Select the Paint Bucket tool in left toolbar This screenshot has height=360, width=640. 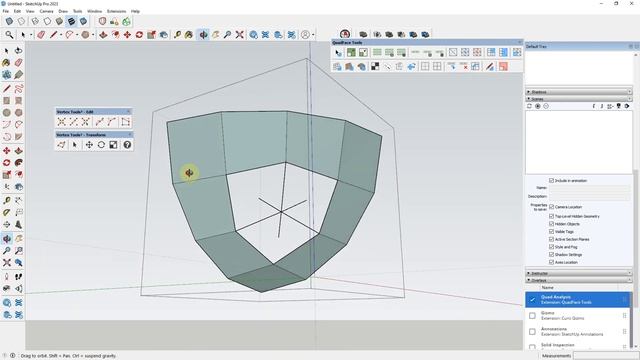(x=6, y=63)
